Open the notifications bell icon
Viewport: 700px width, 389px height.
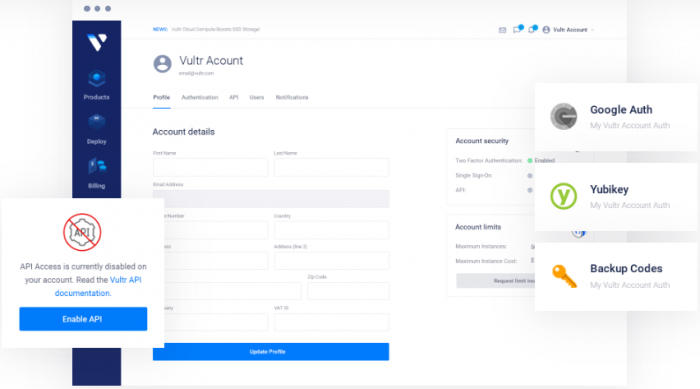pos(532,29)
